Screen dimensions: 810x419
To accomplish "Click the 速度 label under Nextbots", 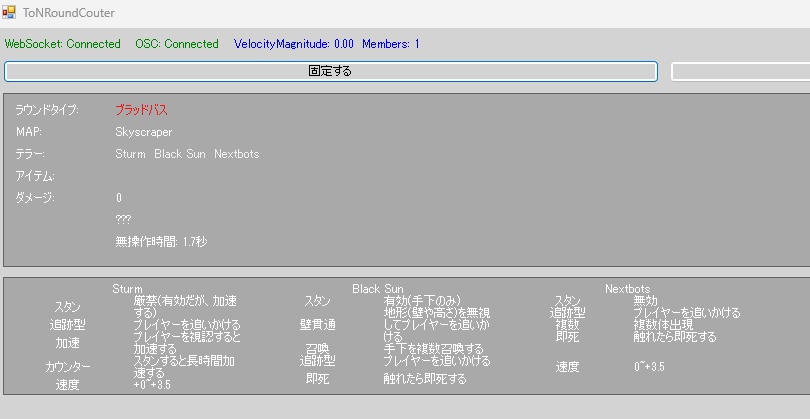I will [567, 367].
